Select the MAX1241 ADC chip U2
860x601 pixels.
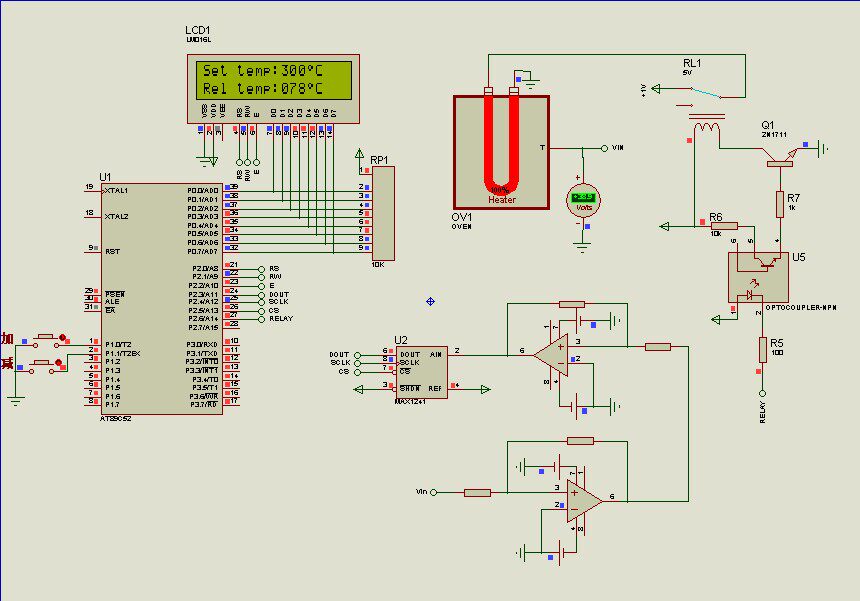click(x=420, y=370)
